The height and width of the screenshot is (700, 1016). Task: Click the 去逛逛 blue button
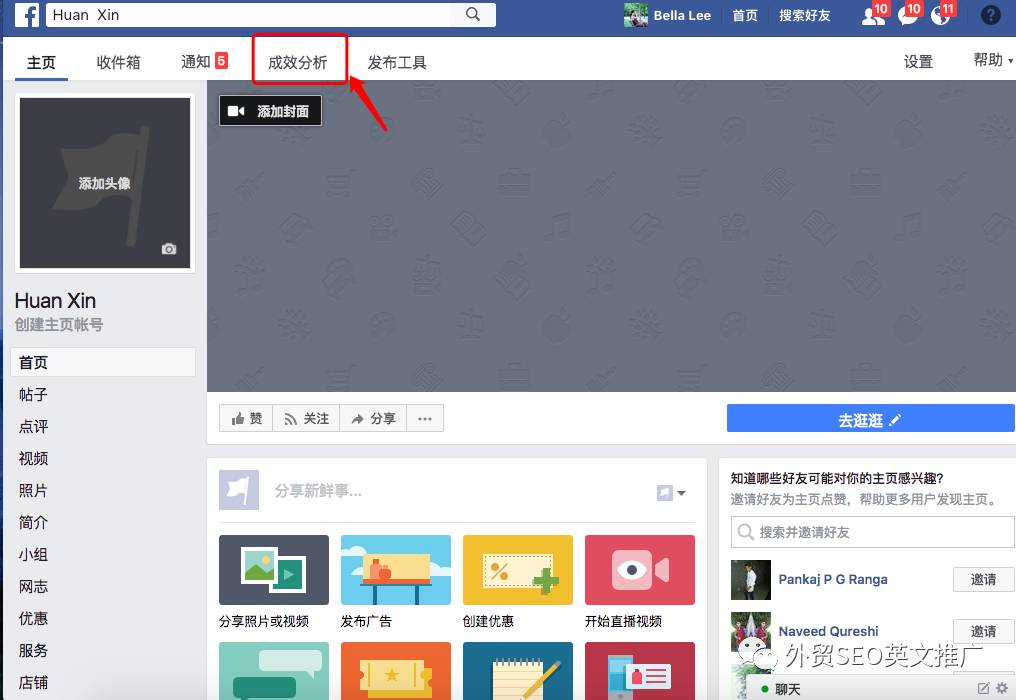(x=870, y=419)
